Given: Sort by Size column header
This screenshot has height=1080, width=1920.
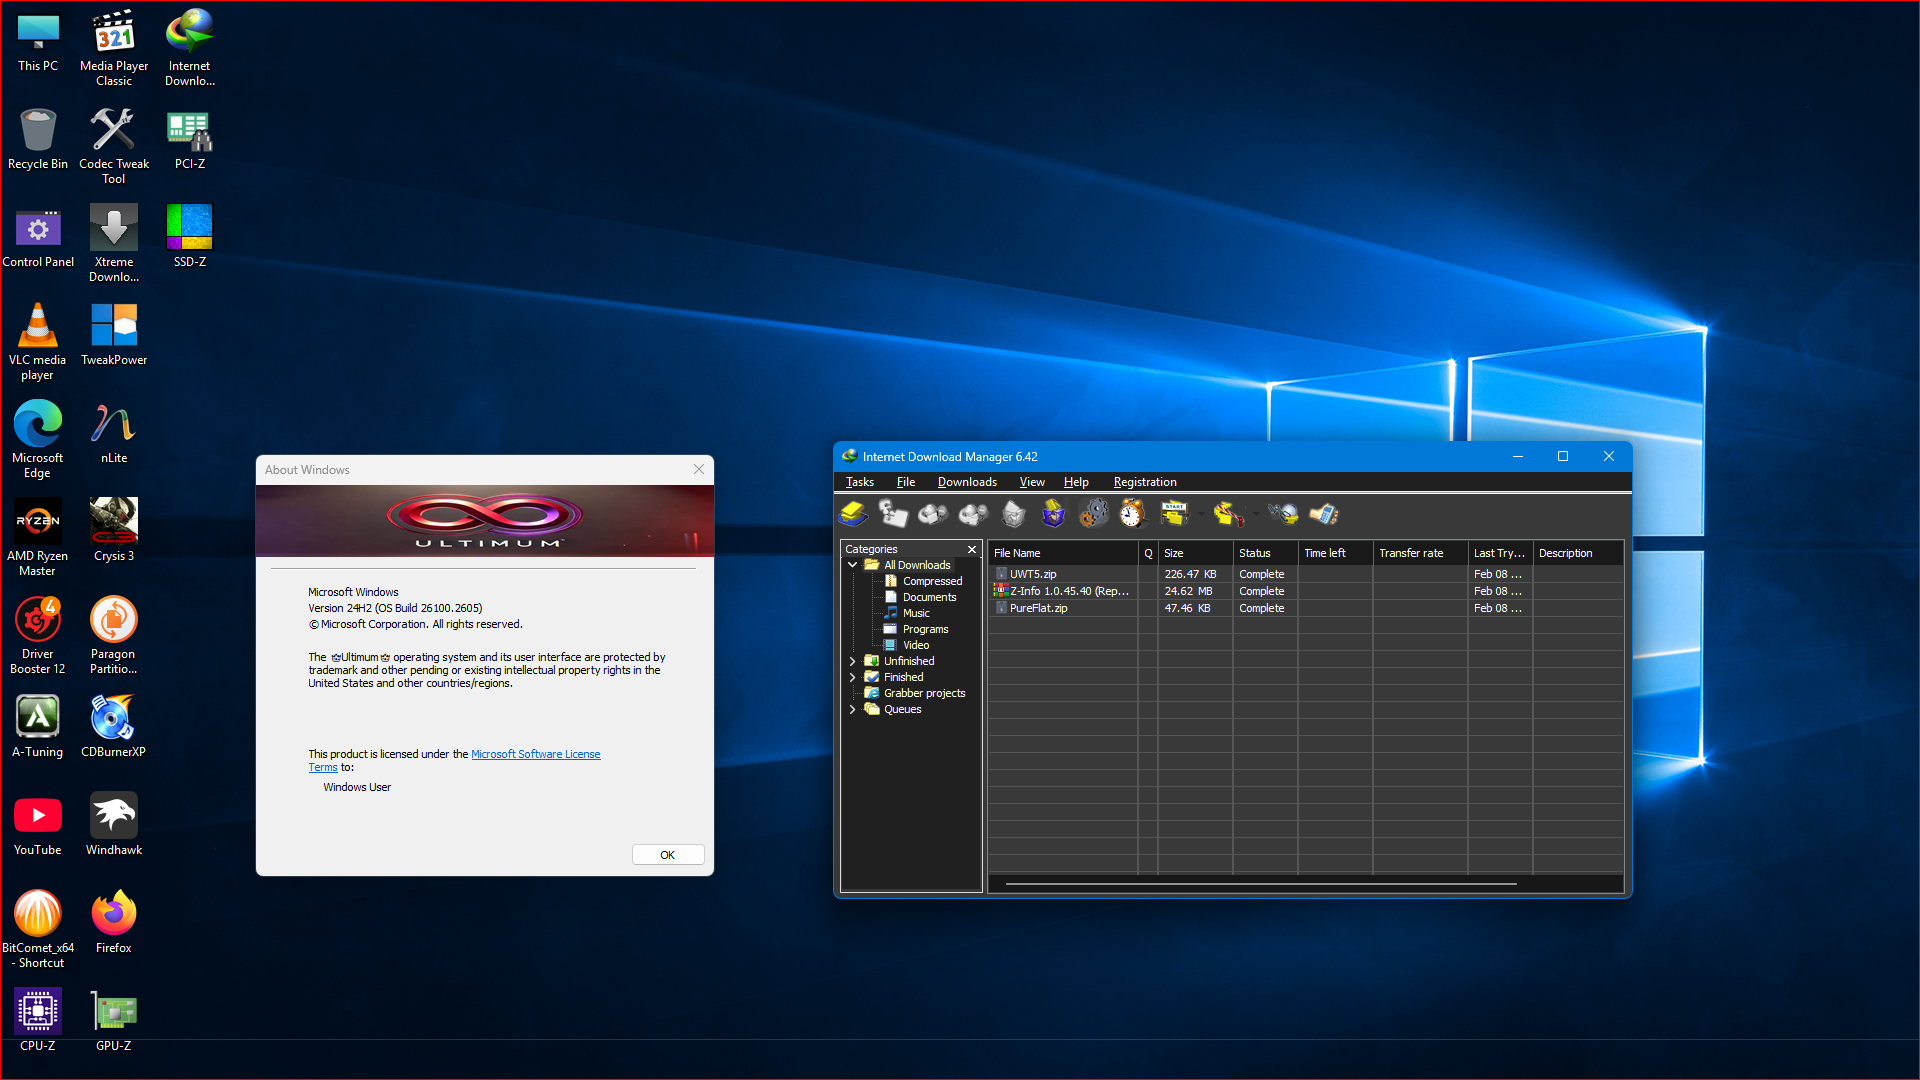Looking at the screenshot, I should click(1195, 553).
